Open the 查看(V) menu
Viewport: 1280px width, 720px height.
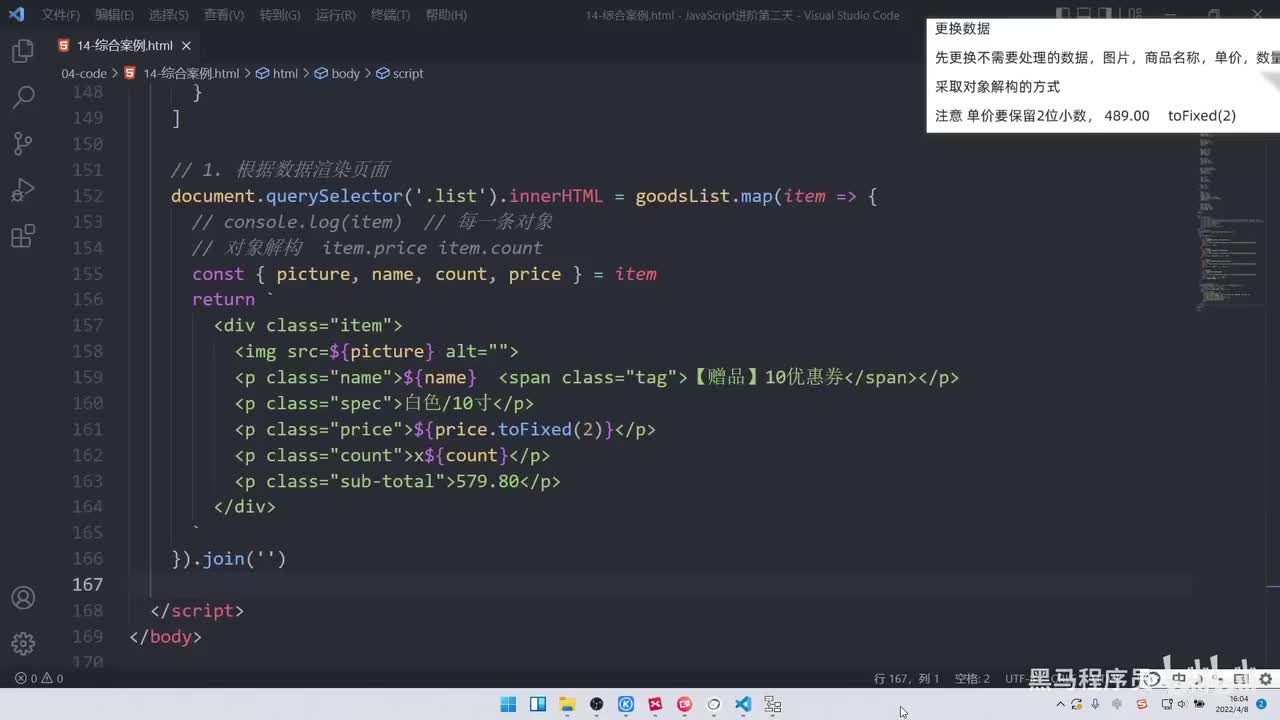(x=223, y=15)
